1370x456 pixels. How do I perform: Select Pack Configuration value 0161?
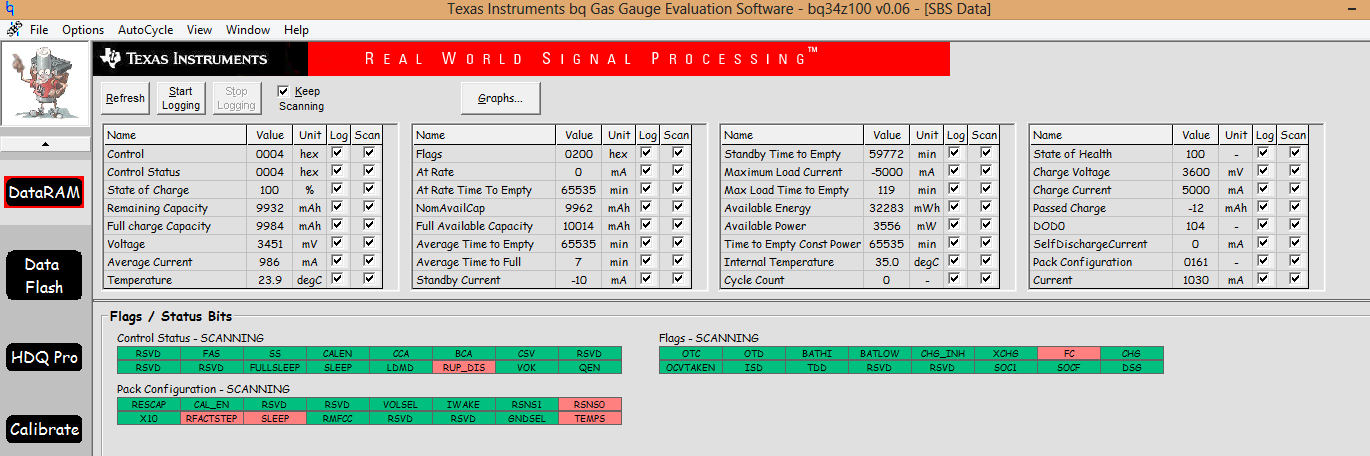(x=1196, y=262)
